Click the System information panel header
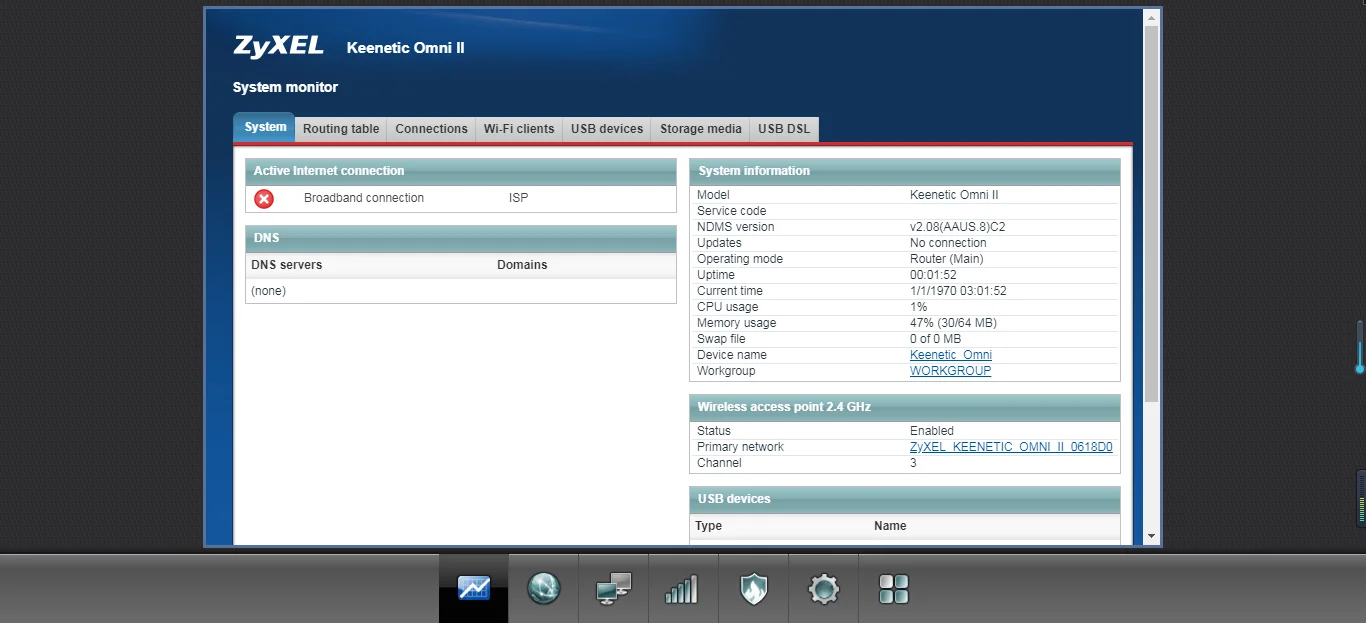This screenshot has width=1366, height=623. [x=905, y=171]
